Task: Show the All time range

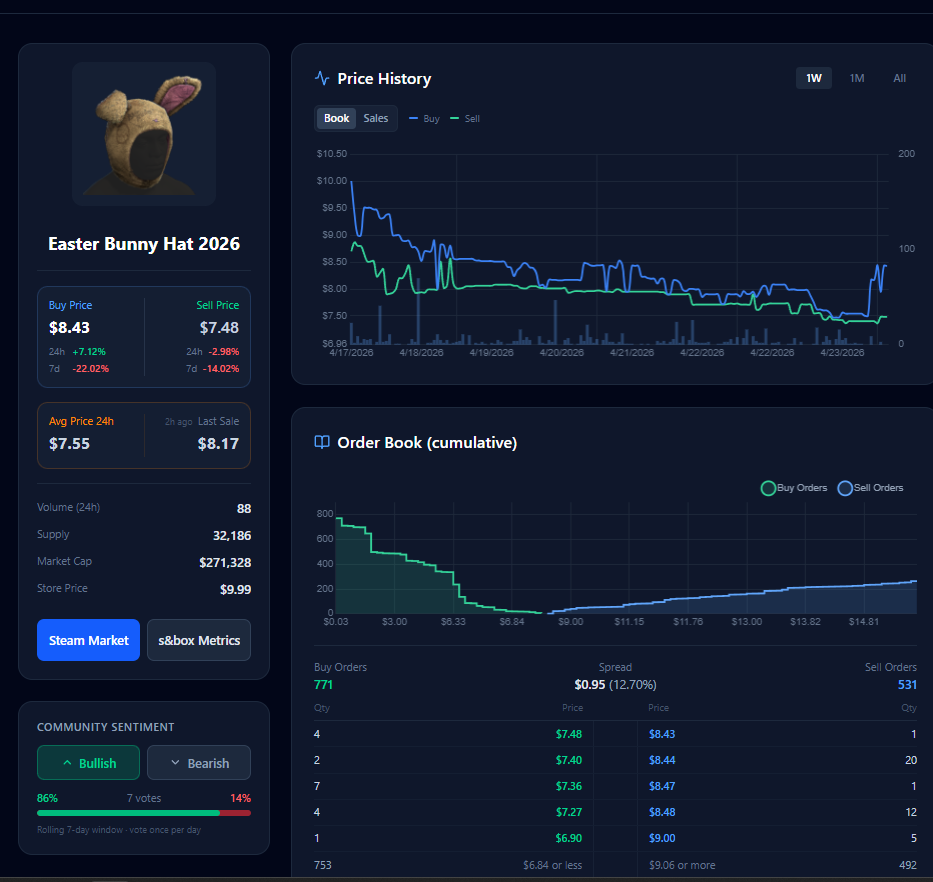Action: click(899, 78)
